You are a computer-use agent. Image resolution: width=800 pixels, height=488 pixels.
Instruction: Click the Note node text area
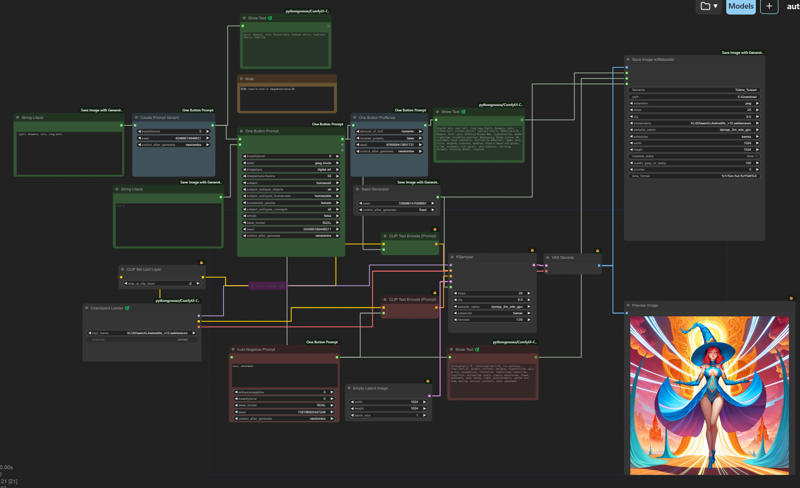coord(287,97)
